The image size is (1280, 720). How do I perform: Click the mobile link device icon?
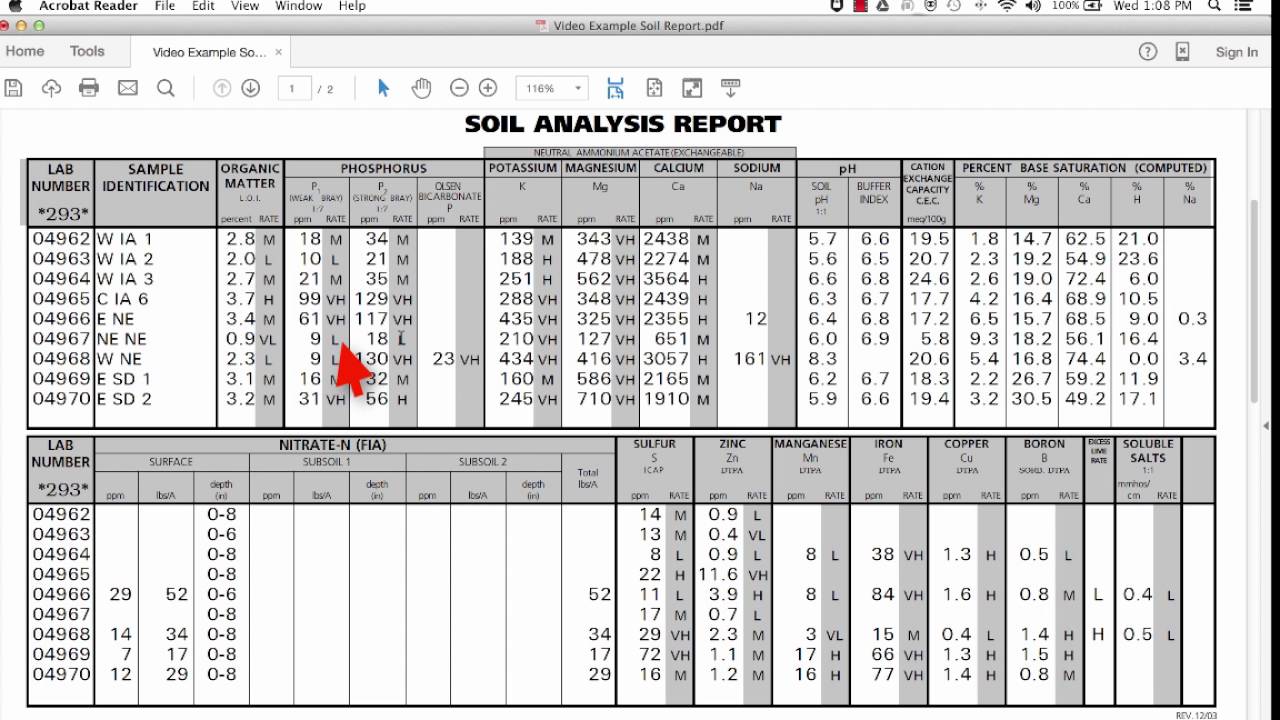point(1182,52)
